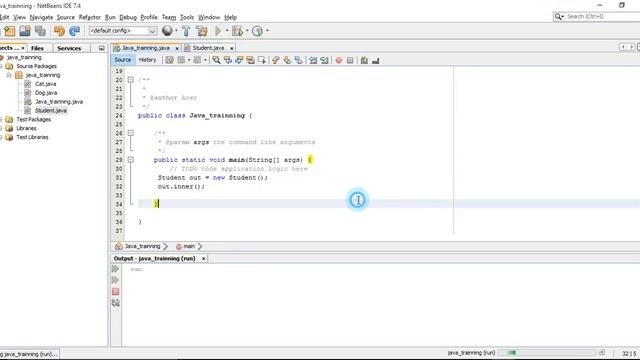Toggle Rectangular Selection mode

(x=262, y=60)
